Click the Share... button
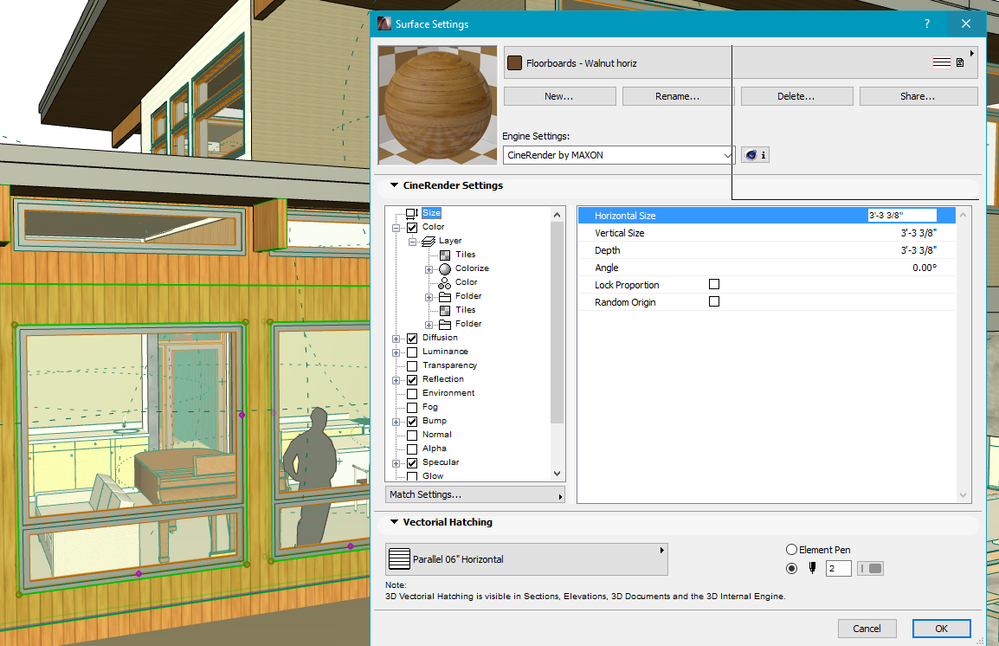The height and width of the screenshot is (646, 999). [x=918, y=96]
